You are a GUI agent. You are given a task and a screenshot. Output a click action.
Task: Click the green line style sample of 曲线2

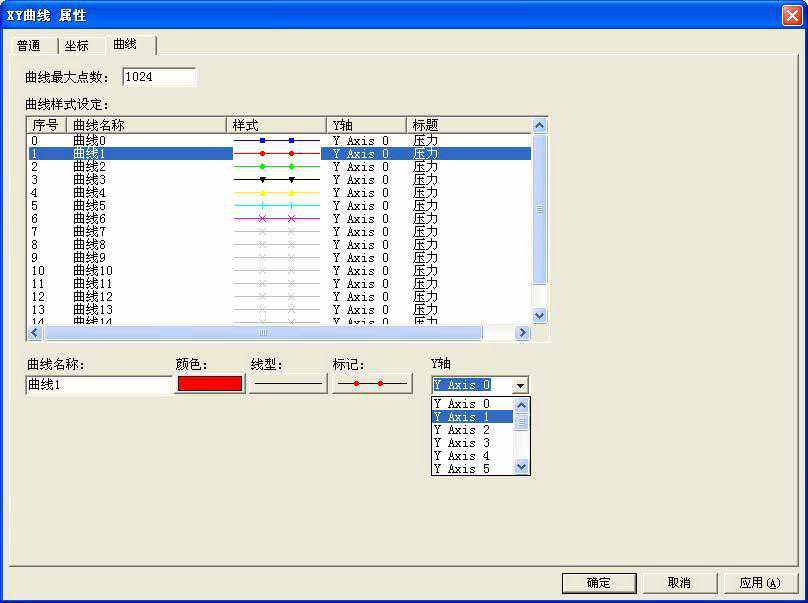click(x=276, y=167)
